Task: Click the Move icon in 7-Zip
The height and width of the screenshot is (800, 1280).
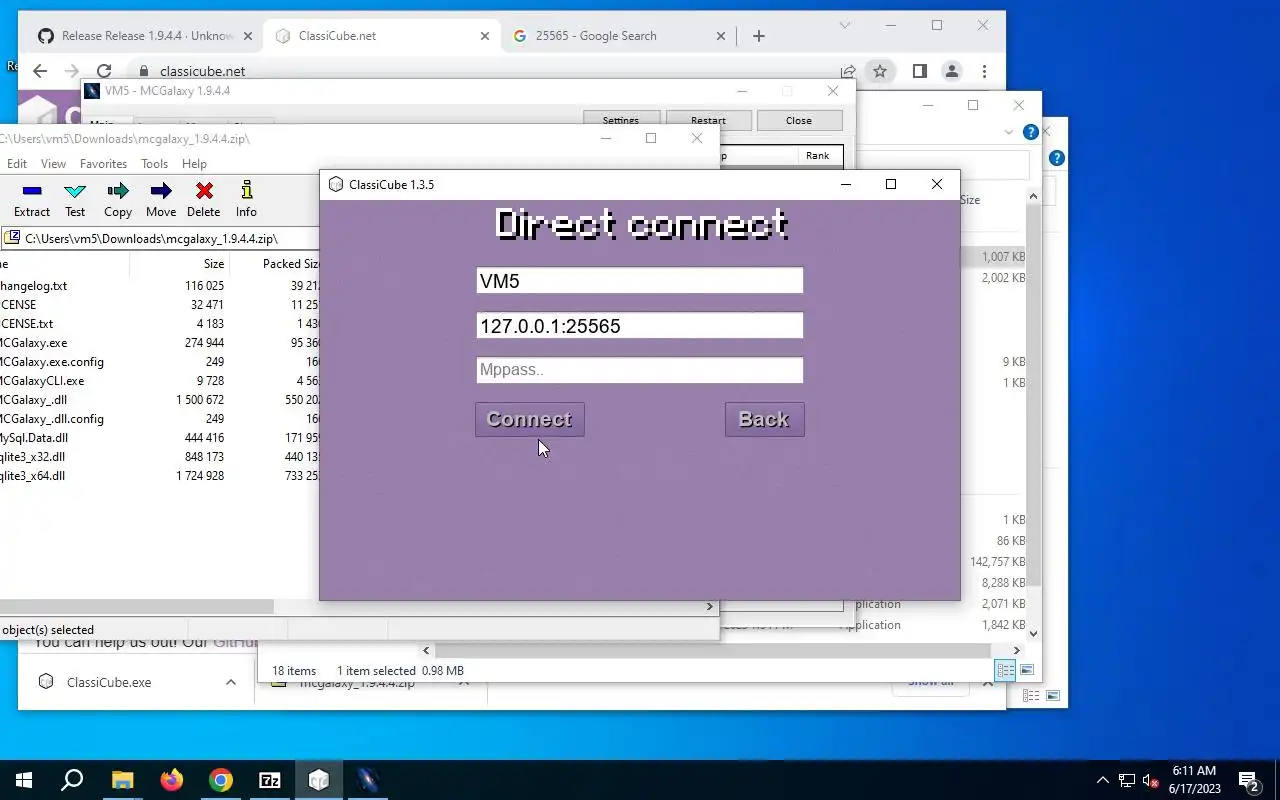Action: 161,200
